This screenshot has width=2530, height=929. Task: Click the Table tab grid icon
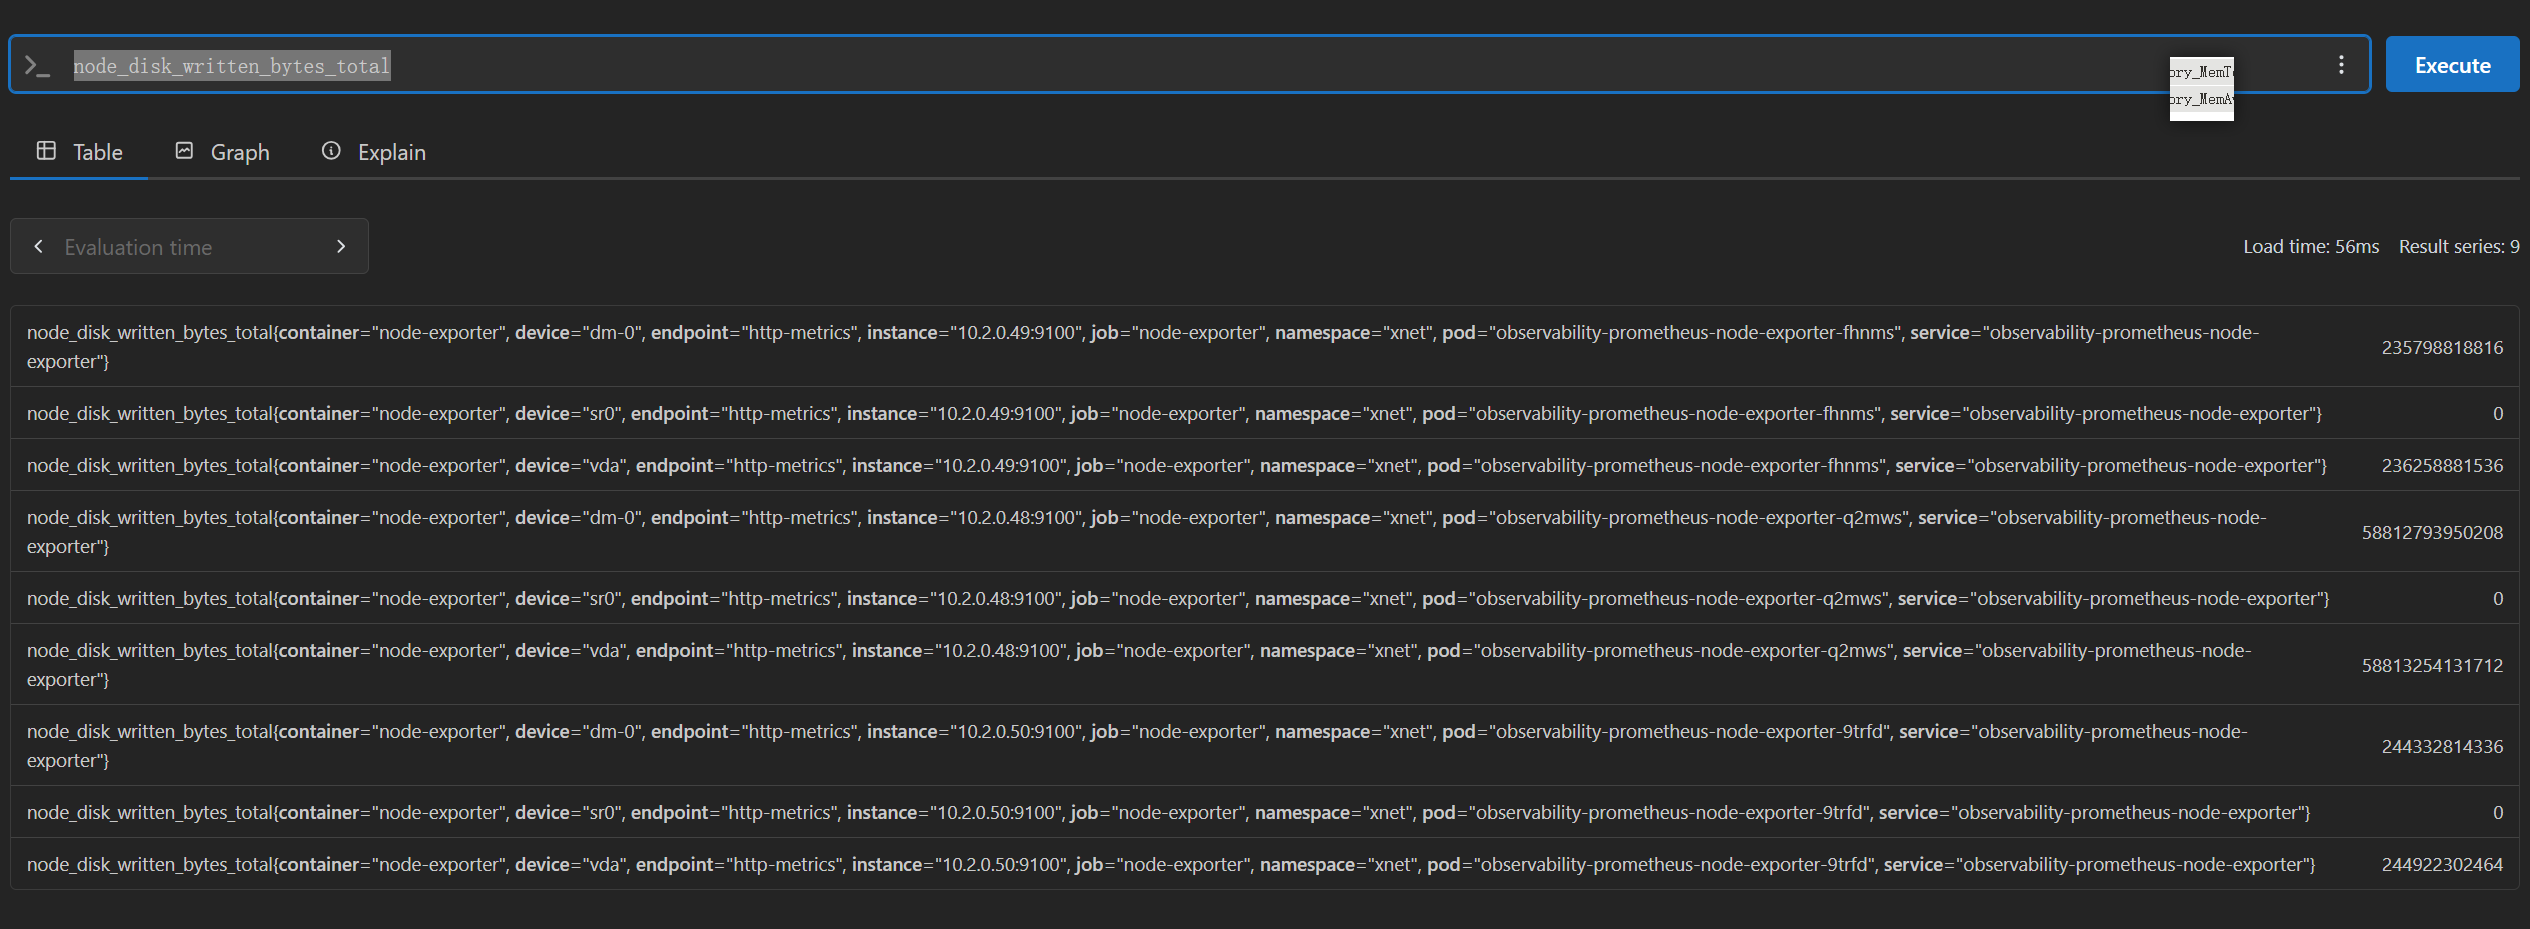46,151
